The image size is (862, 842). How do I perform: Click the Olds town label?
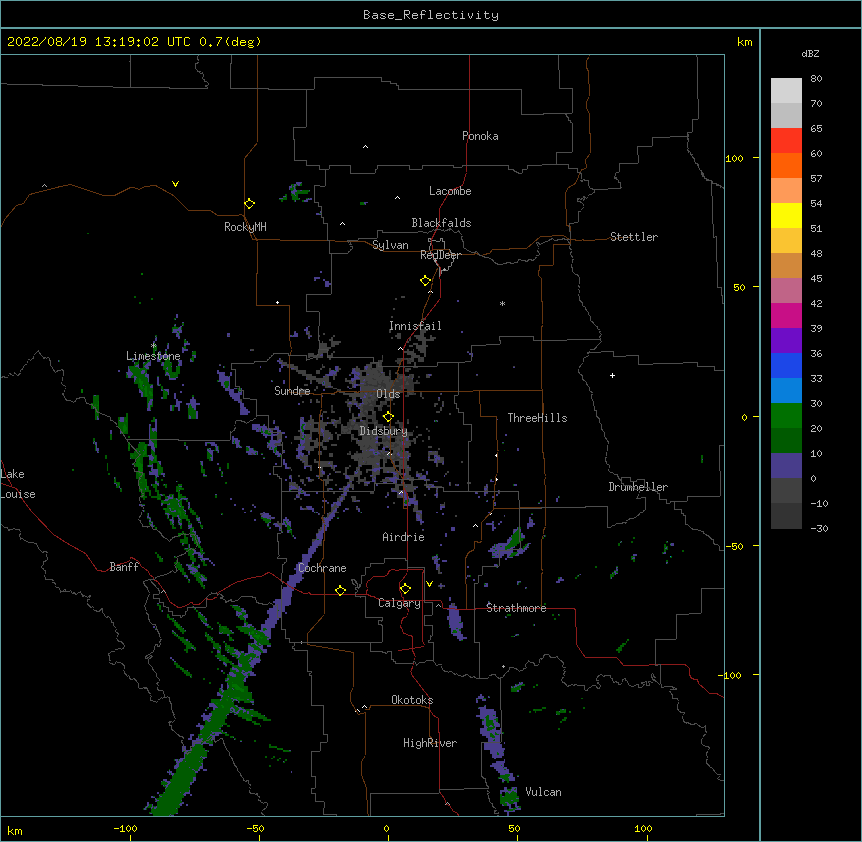click(388, 394)
